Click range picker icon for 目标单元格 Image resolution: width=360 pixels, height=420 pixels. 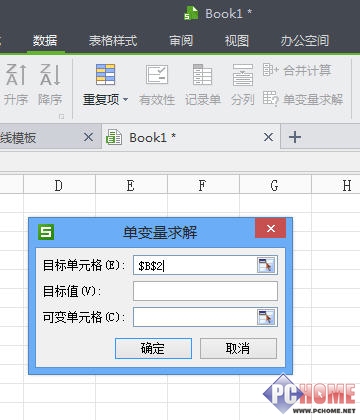tap(266, 266)
